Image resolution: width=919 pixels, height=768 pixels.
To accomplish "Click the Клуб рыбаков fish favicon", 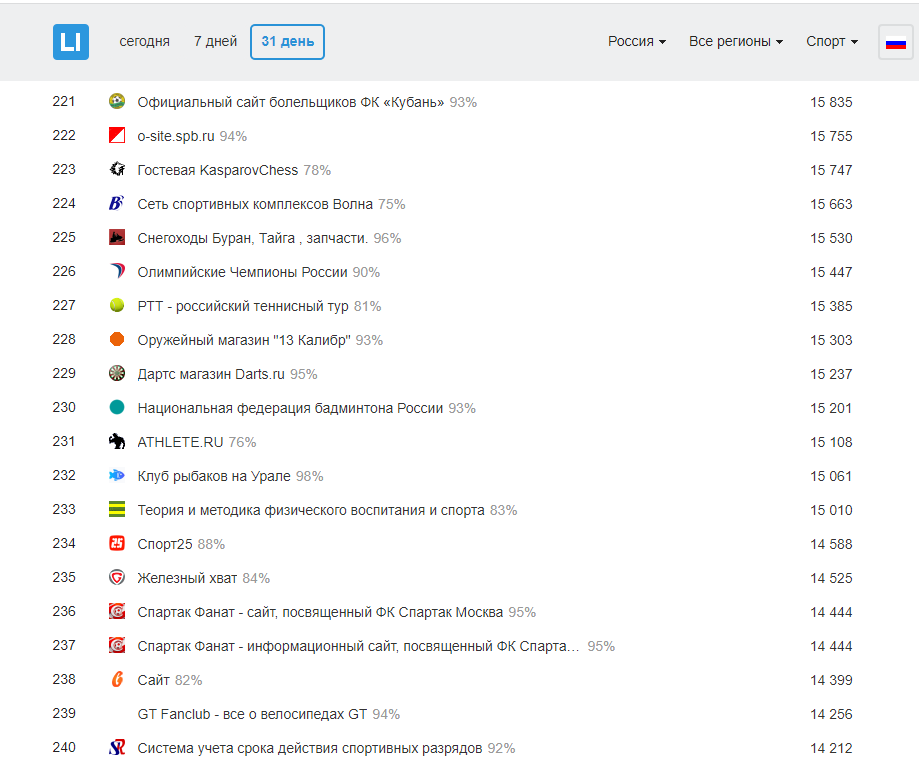I will 117,475.
